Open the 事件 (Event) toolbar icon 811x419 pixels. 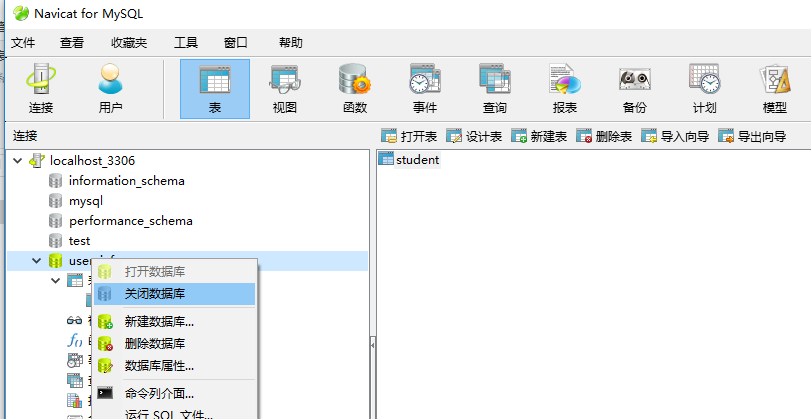click(425, 89)
